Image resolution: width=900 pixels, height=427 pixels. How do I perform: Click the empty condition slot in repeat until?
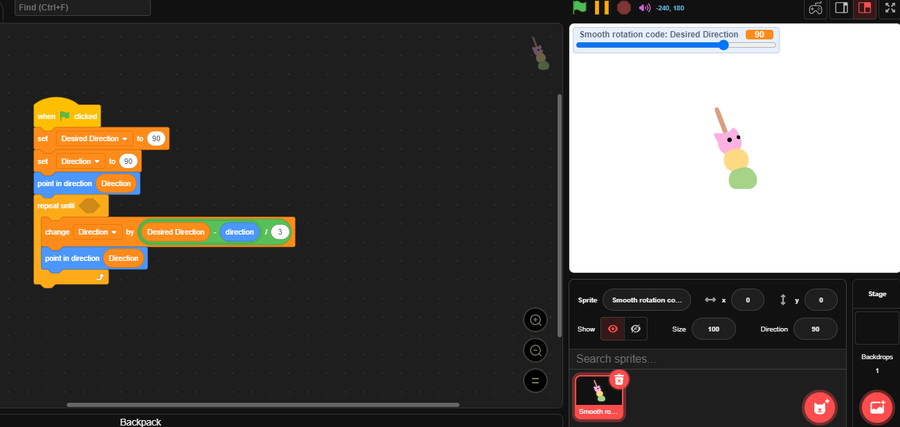[x=90, y=205]
